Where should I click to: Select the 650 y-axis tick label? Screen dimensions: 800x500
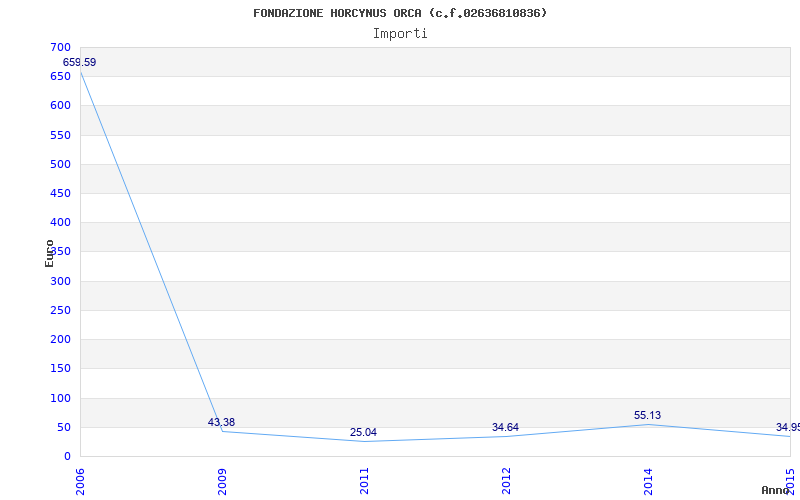[x=61, y=77]
